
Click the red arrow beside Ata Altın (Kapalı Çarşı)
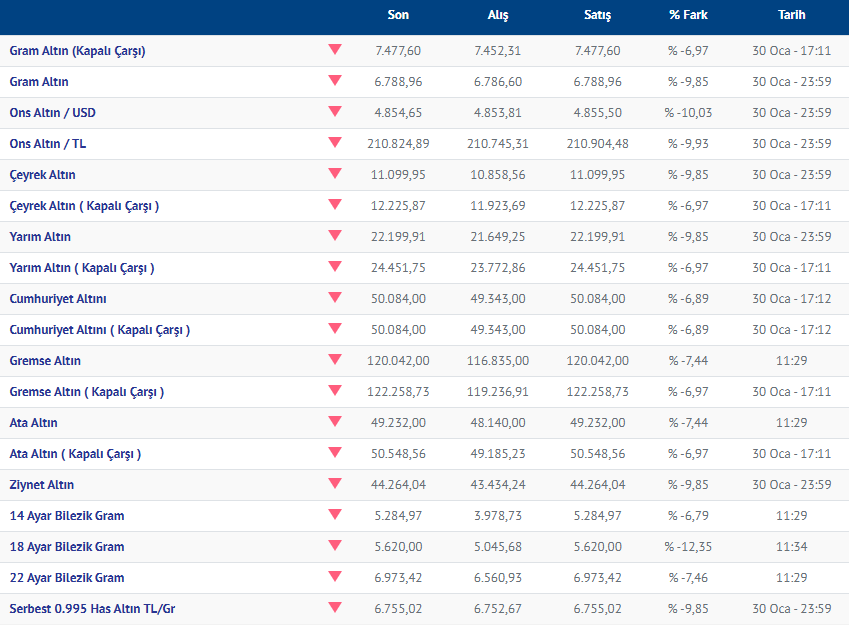coord(334,453)
